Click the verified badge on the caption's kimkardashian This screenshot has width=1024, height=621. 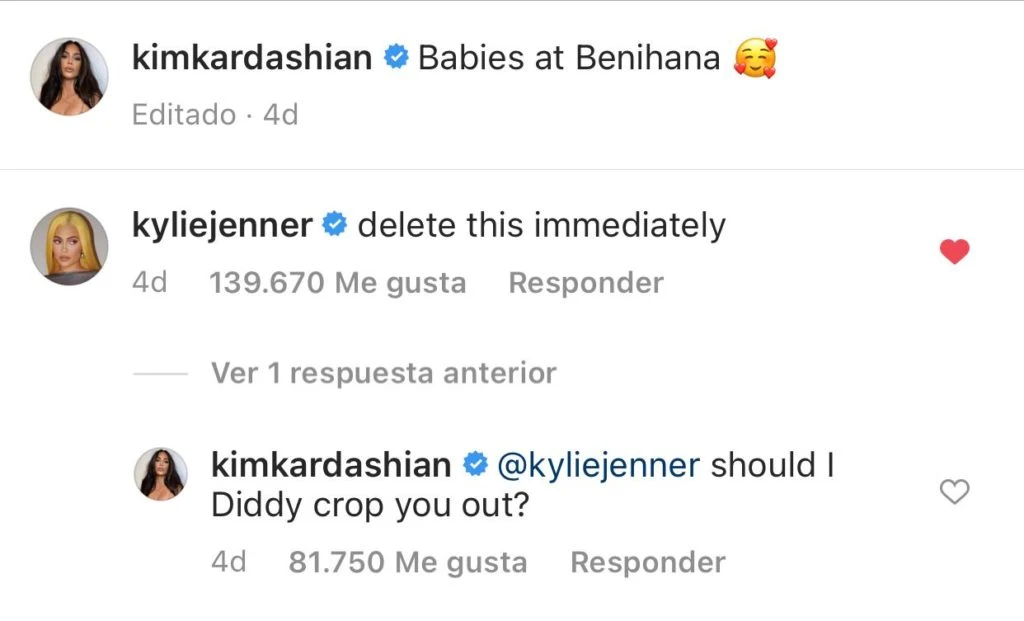pos(396,58)
